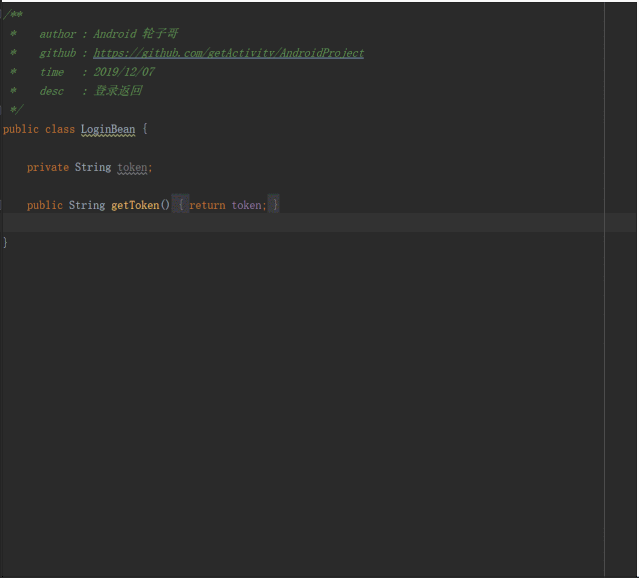
Task: Click the desc comment '登录返回'
Action: [118, 91]
